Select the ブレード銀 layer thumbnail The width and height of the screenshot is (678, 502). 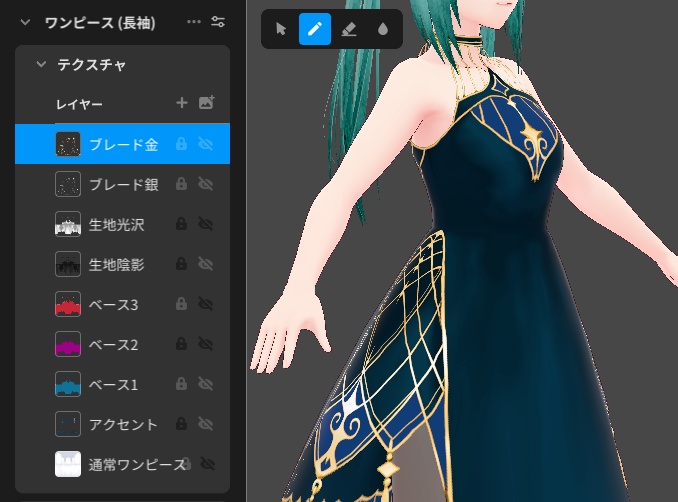68,184
